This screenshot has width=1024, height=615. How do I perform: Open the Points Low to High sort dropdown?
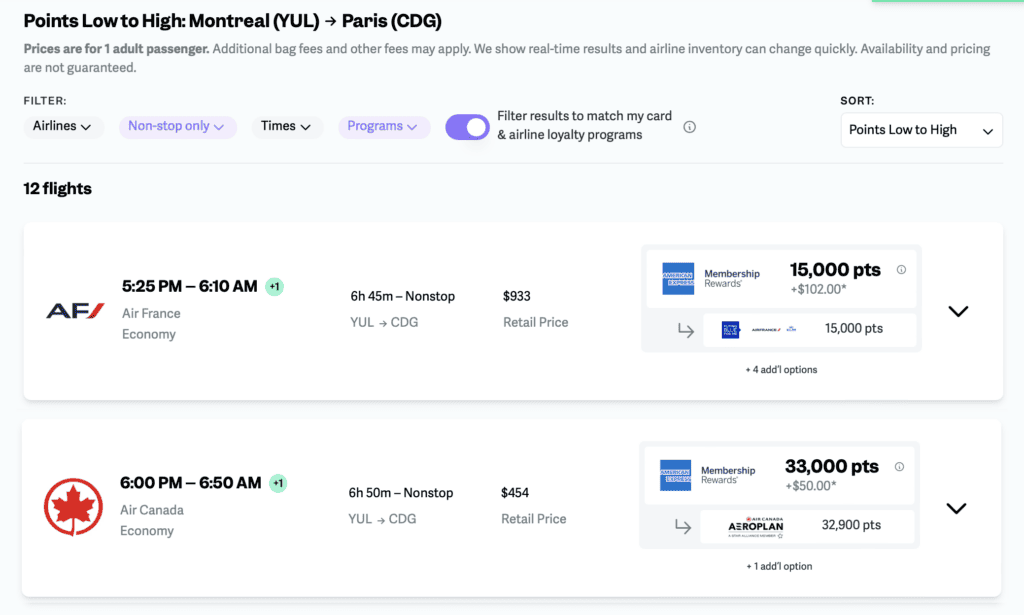click(921, 130)
